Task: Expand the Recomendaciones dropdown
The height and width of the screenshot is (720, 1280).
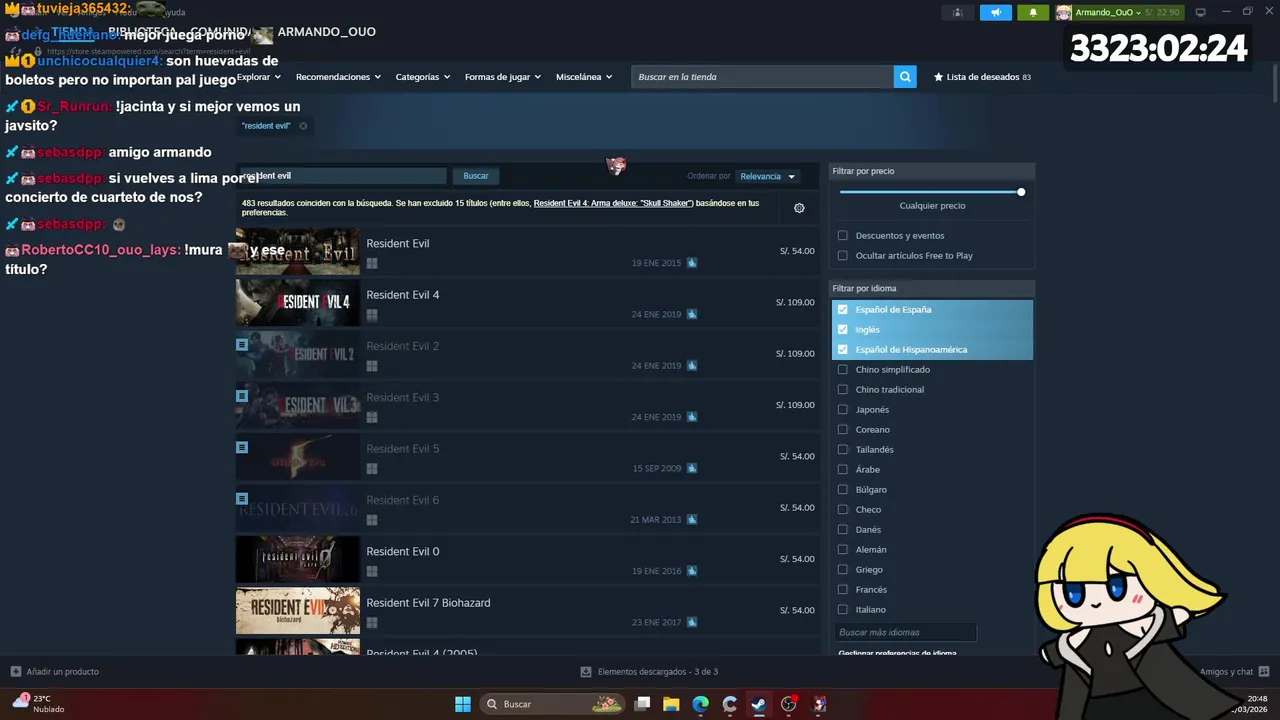Action: click(338, 77)
